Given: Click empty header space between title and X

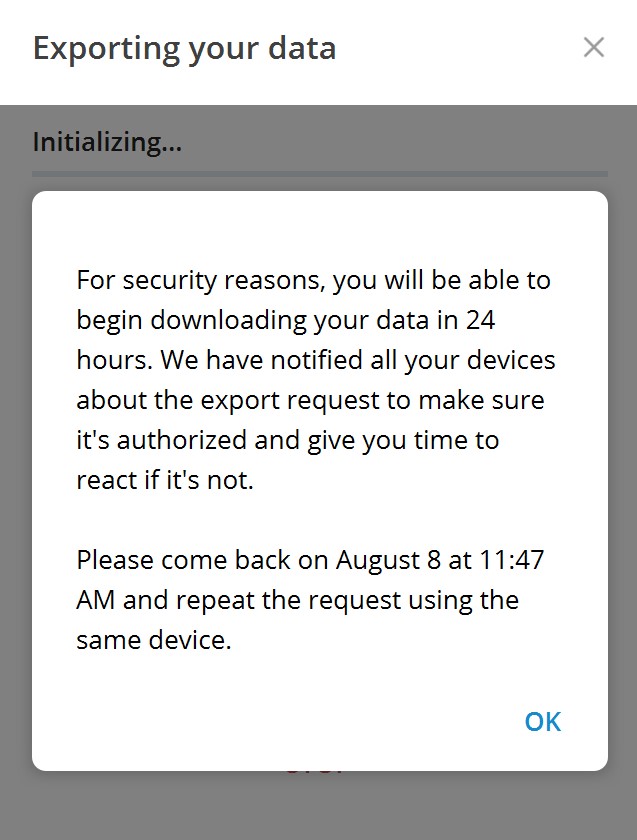Looking at the screenshot, I should [x=460, y=48].
